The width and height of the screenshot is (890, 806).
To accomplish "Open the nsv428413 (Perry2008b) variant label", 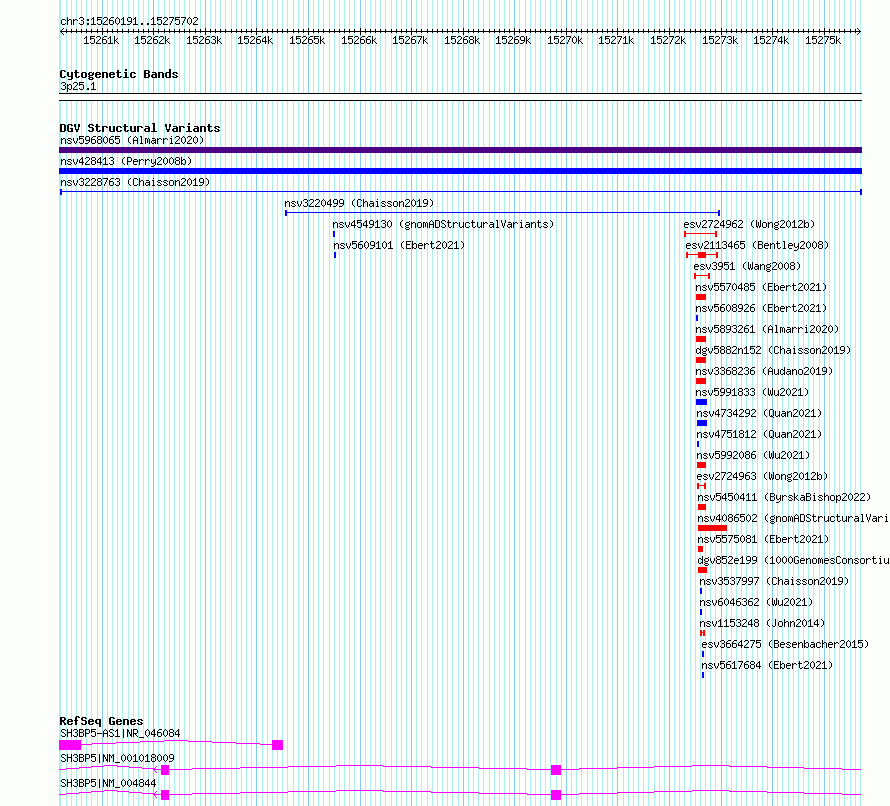I will [126, 161].
